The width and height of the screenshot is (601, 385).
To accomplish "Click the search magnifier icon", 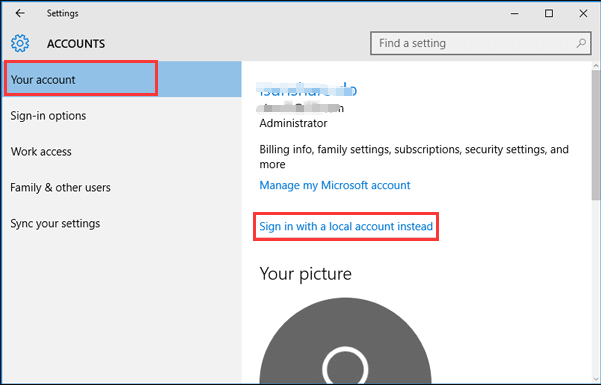I will tap(581, 43).
